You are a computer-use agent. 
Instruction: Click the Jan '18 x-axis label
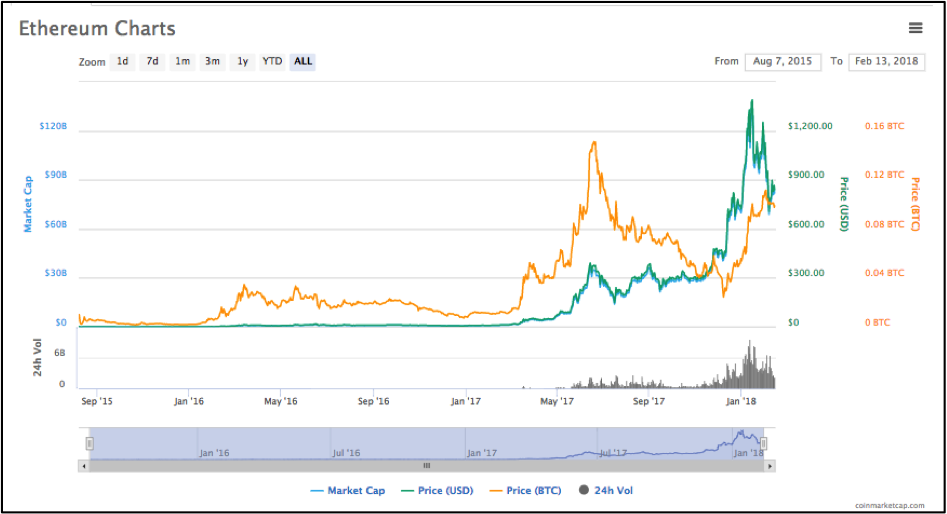click(740, 402)
